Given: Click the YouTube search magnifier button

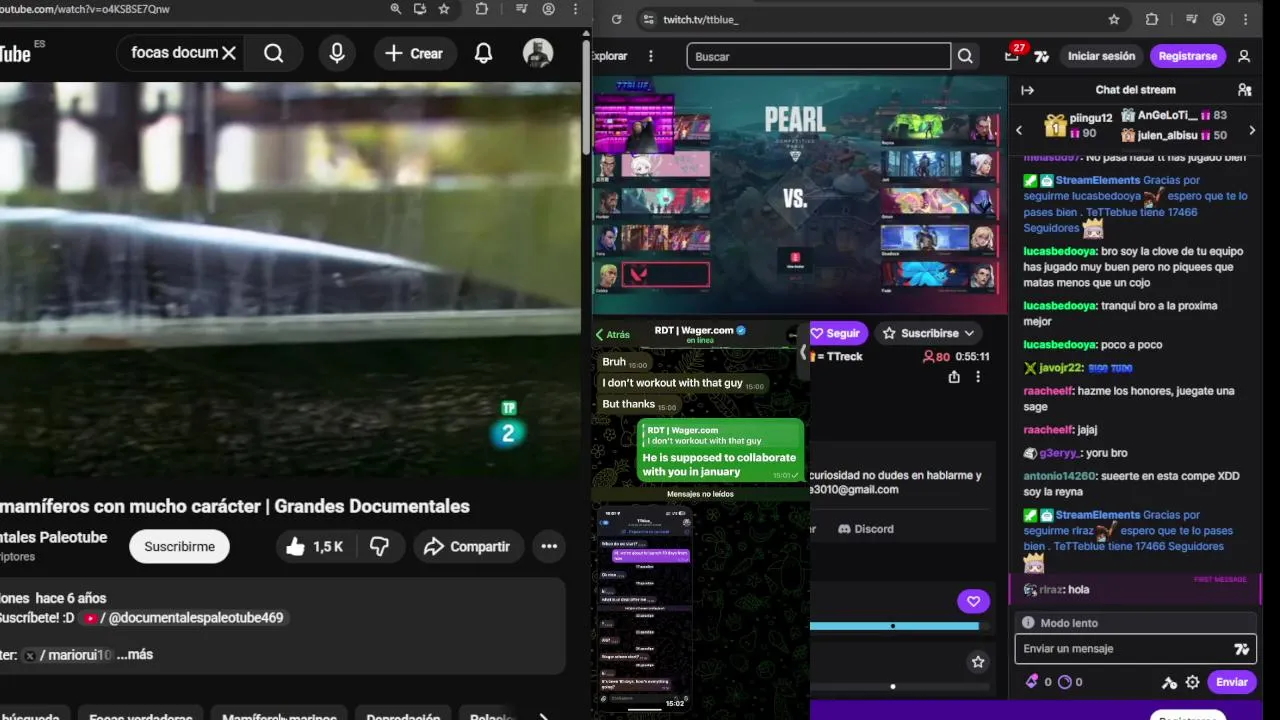Looking at the screenshot, I should [274, 53].
